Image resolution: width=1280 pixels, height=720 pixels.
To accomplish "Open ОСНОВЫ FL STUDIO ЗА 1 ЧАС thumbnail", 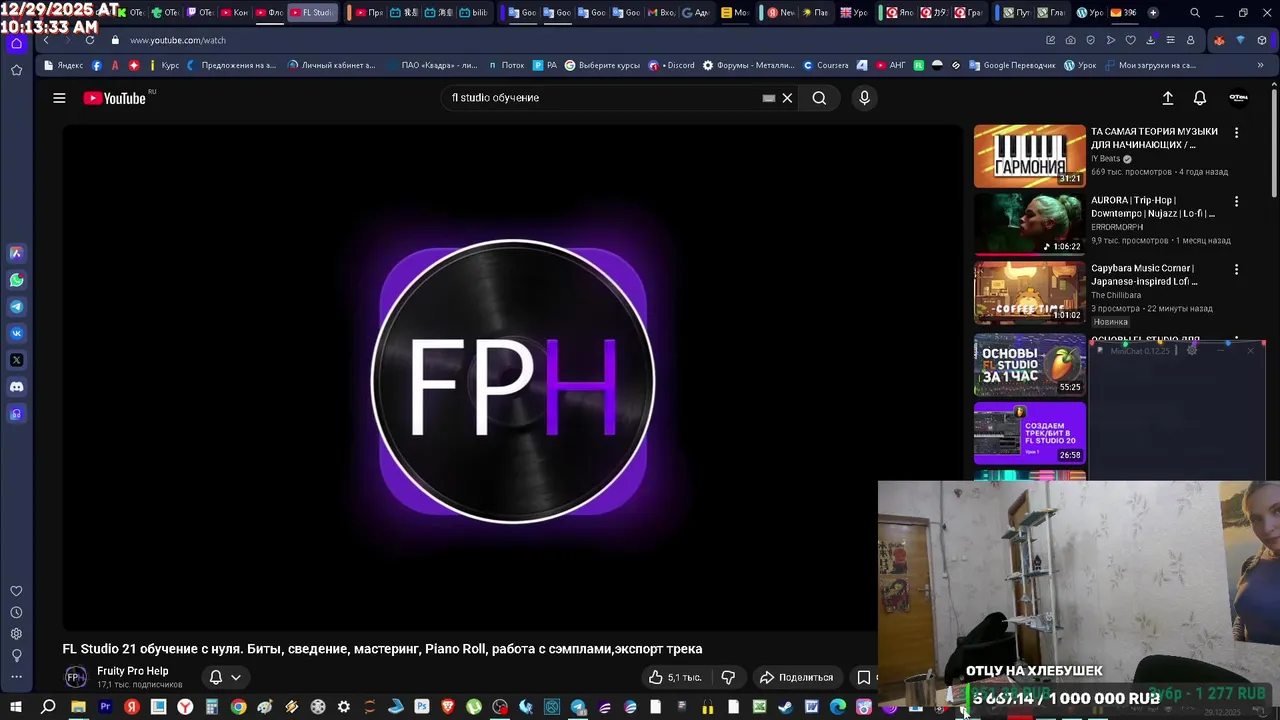I will click(1030, 365).
